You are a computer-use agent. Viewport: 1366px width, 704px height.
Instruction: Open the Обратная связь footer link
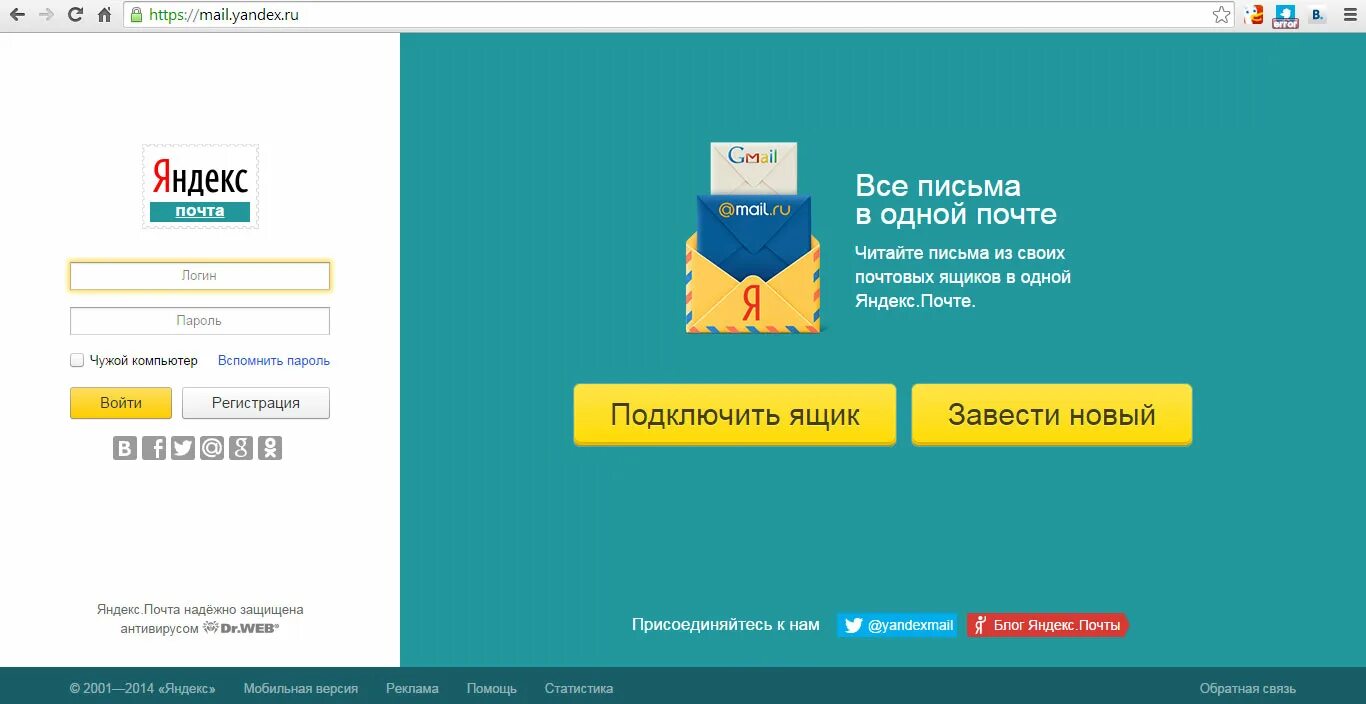click(x=1248, y=689)
